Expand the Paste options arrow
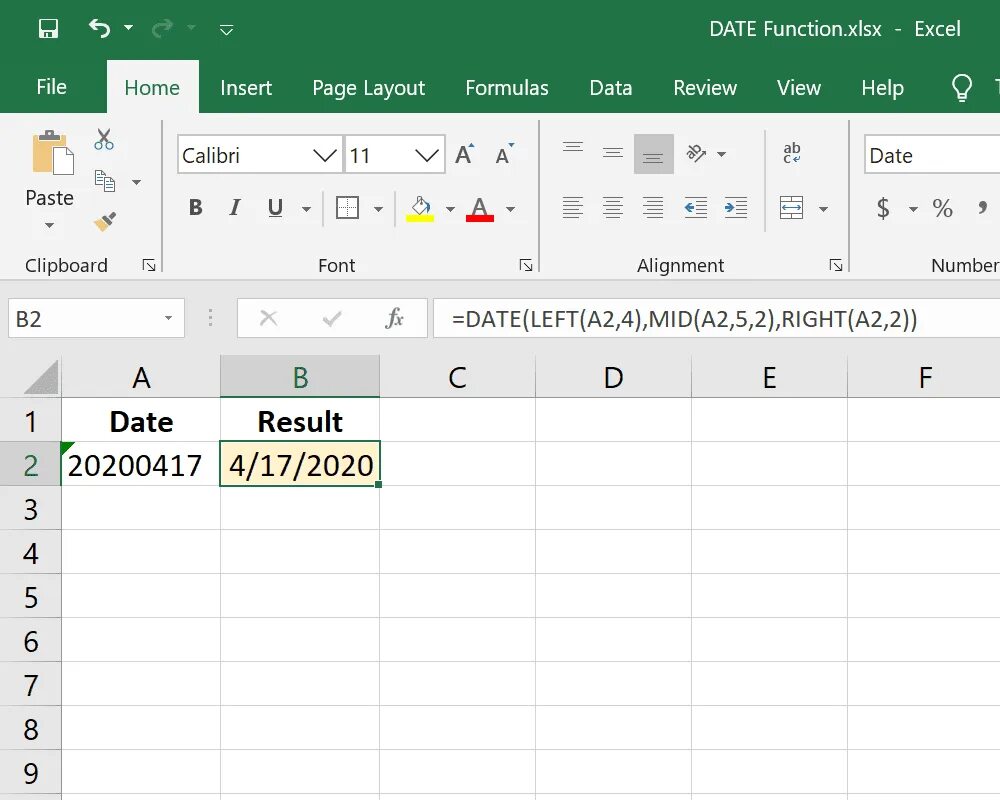Screen dimensions: 1000x800 [50, 225]
